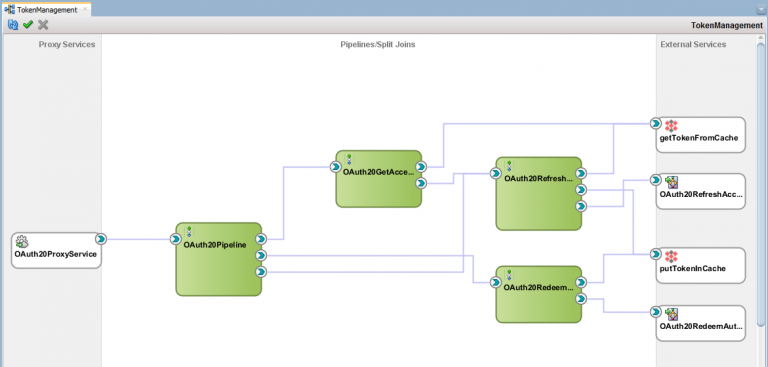Image resolution: width=768 pixels, height=367 pixels.
Task: Click the OAuth20RedeemAut business service icon
Action: (x=671, y=314)
